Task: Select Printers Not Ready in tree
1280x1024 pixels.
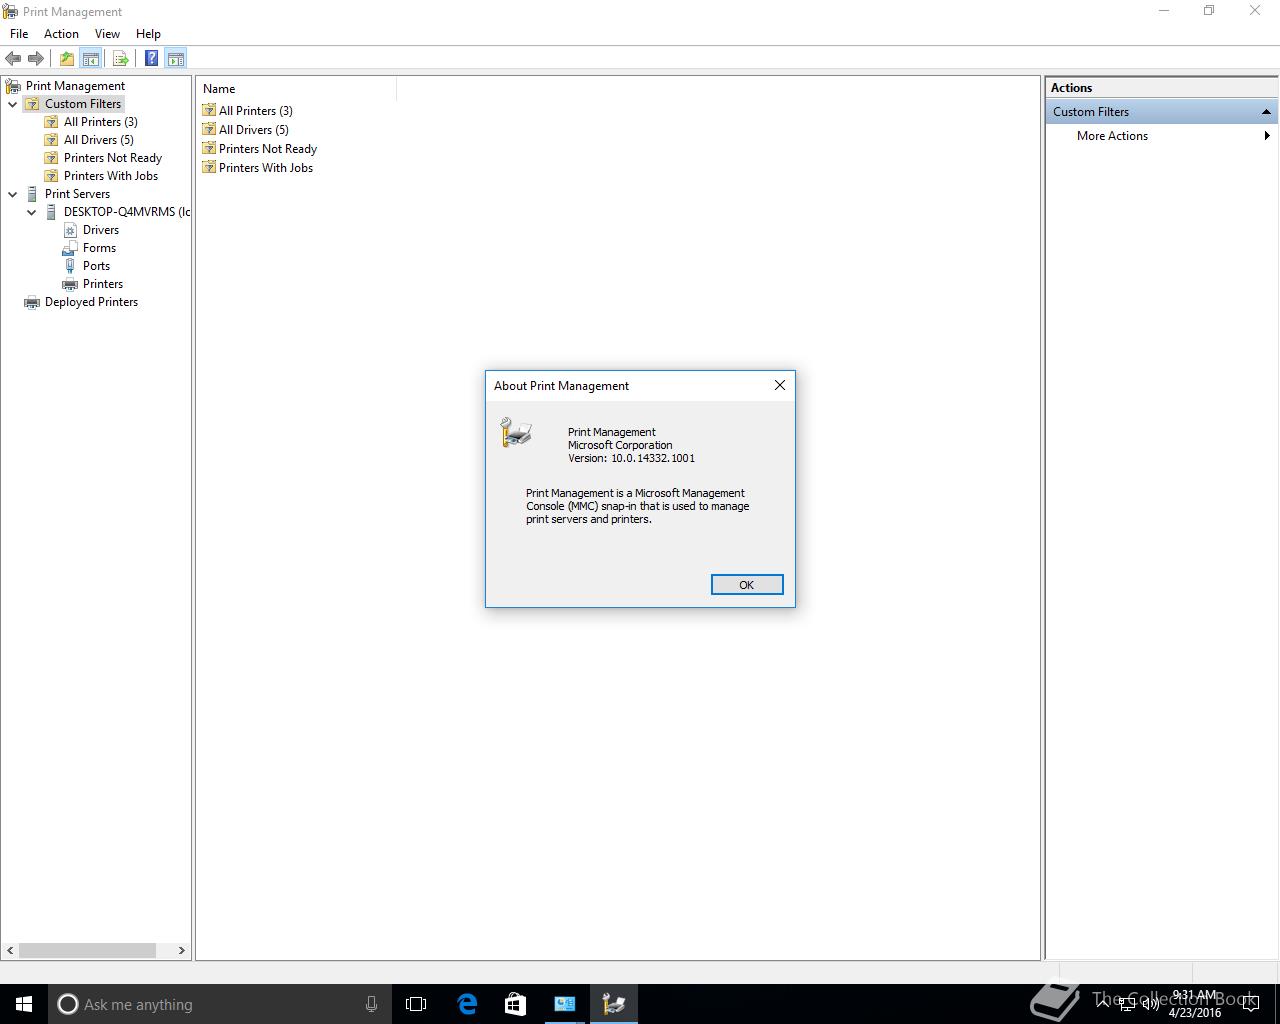Action: tap(113, 158)
